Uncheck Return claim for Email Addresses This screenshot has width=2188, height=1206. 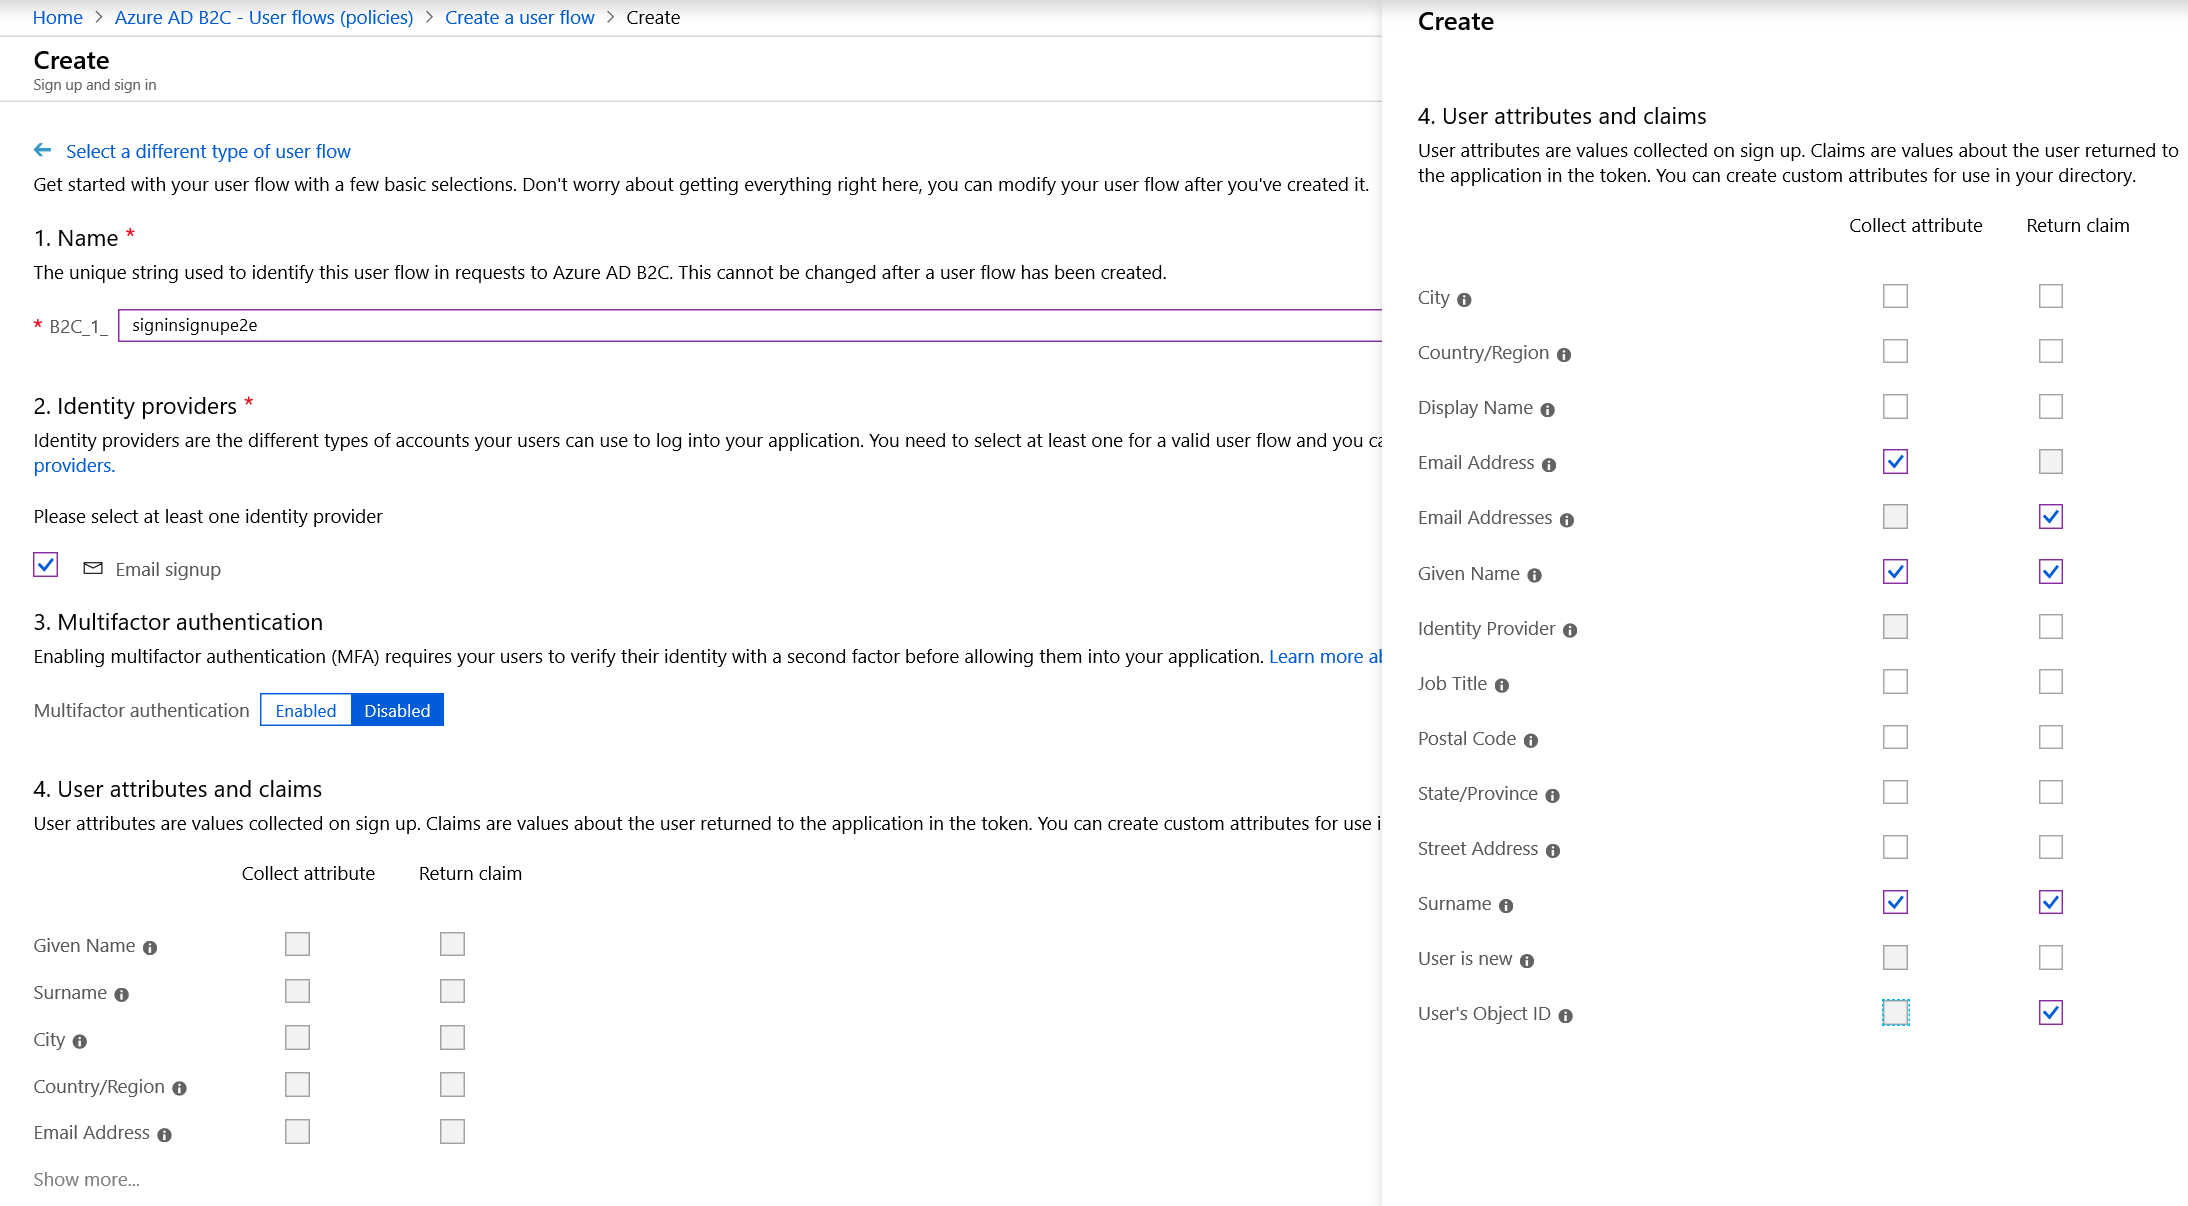click(x=2050, y=517)
